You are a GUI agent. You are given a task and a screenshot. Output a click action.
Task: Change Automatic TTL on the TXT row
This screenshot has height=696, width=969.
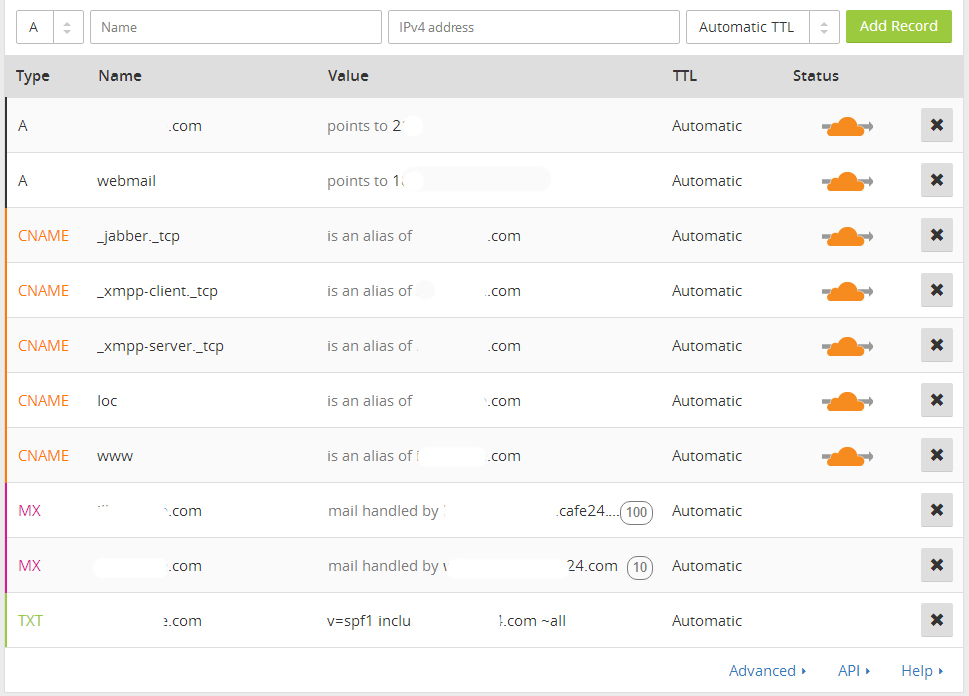707,621
